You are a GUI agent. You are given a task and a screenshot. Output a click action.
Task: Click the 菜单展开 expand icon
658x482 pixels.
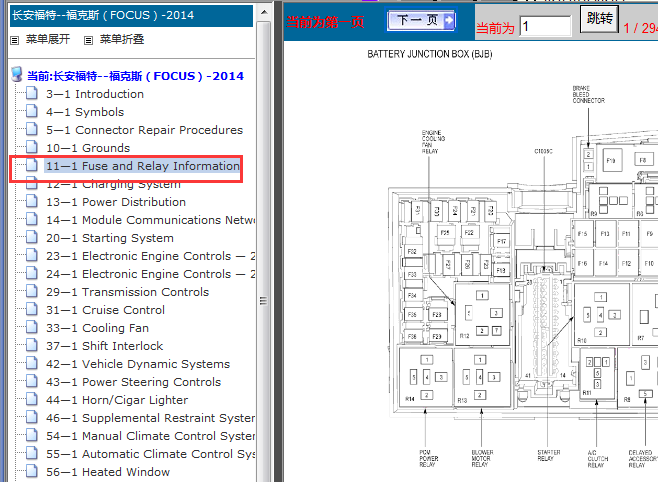pos(15,40)
